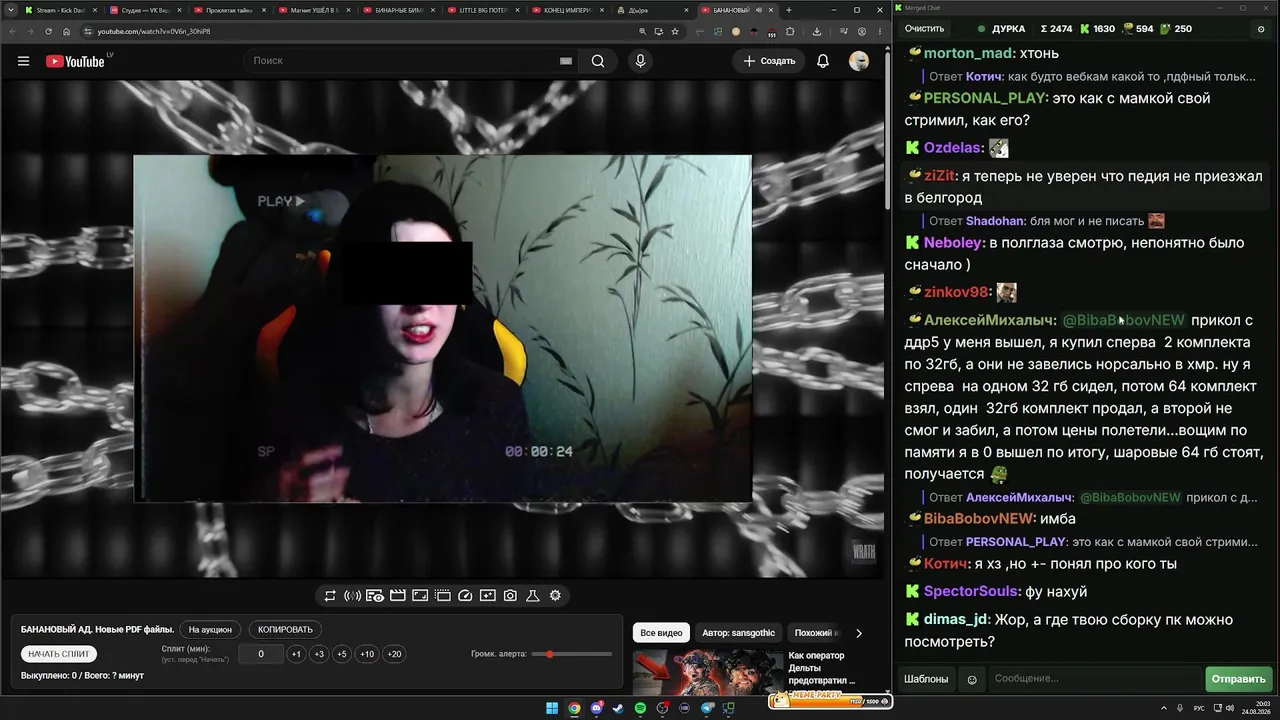The width and height of the screenshot is (1280, 720).
Task: Open the on-screen keyboard in search box
Action: (566, 61)
